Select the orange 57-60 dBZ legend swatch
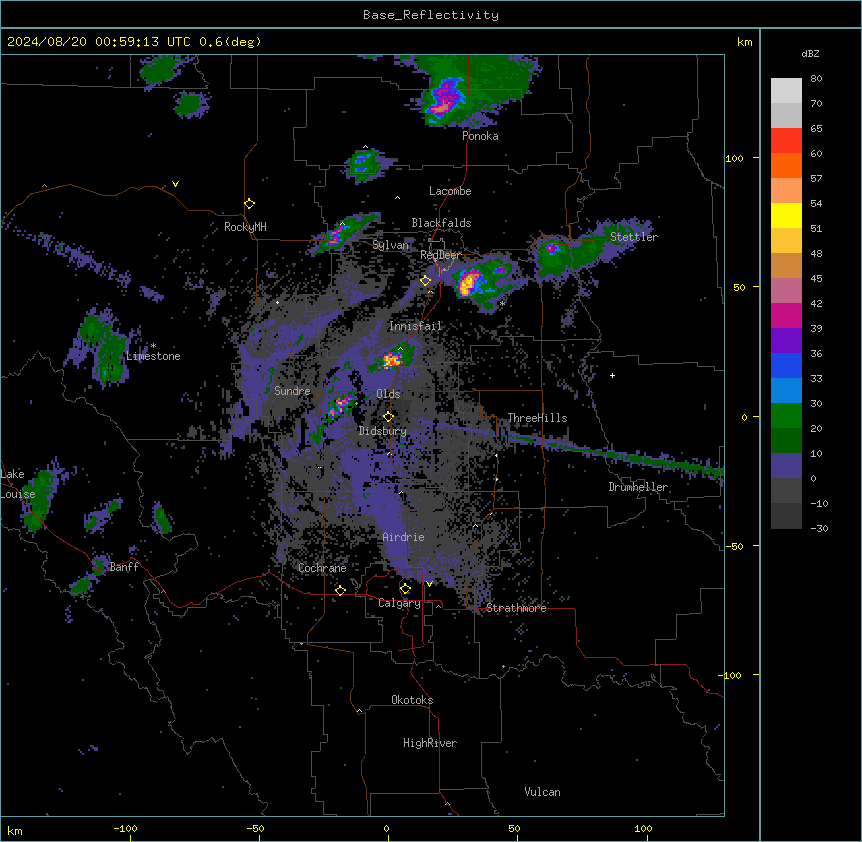 coord(786,165)
